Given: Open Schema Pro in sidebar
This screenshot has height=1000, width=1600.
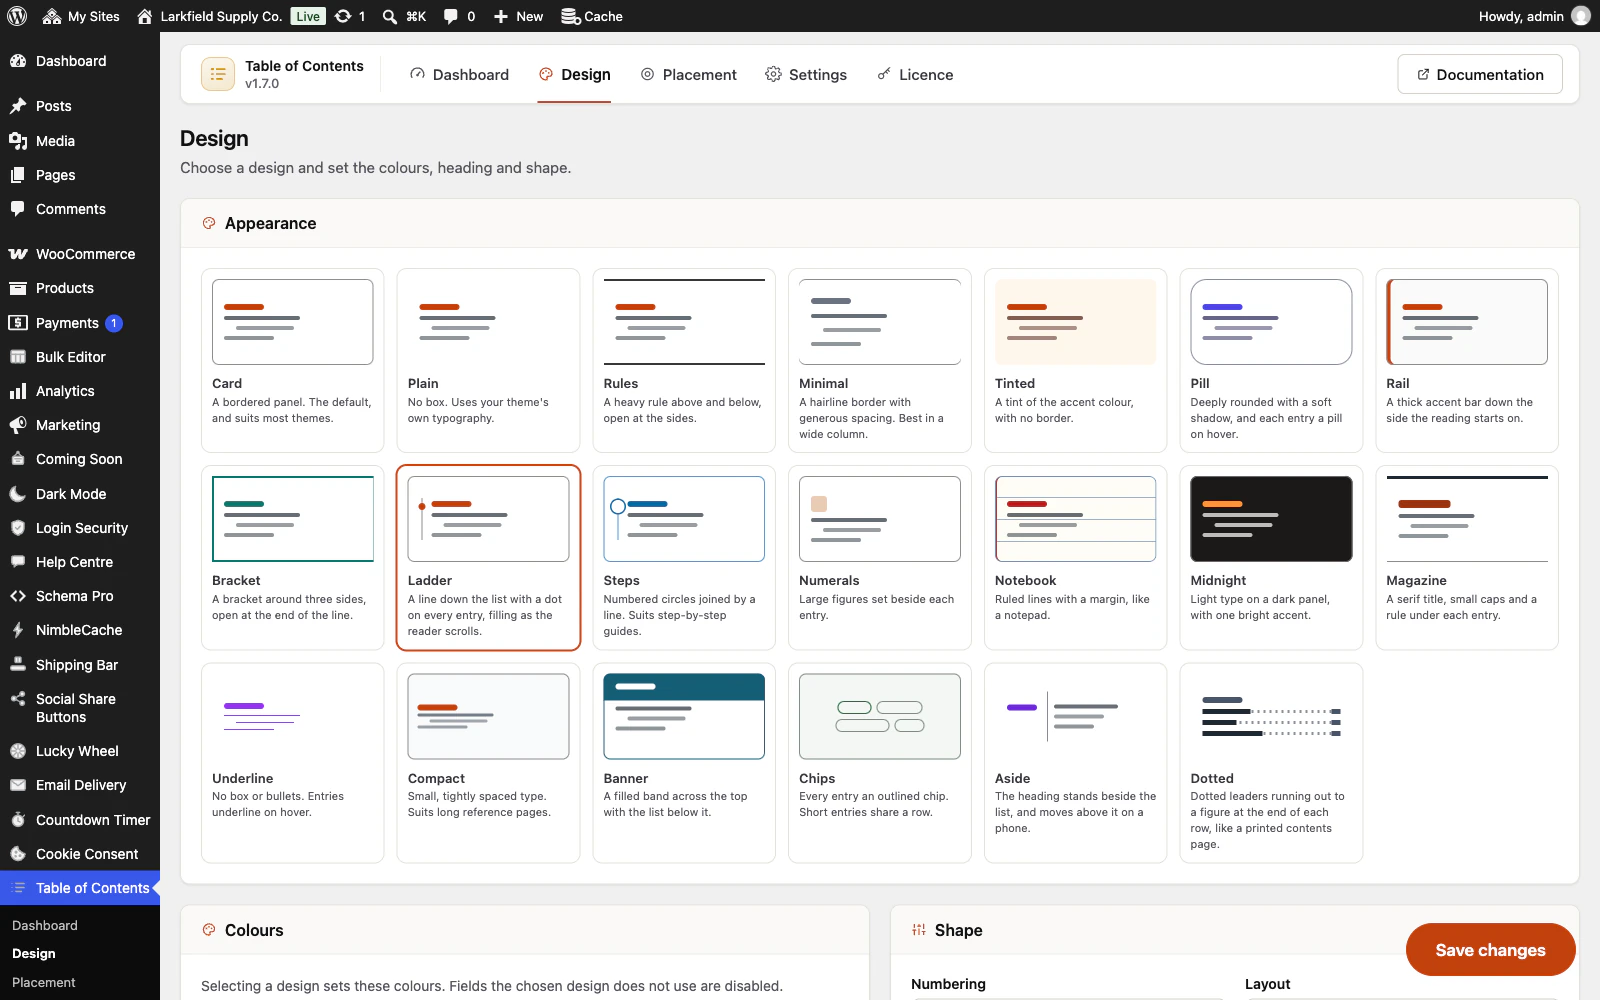Looking at the screenshot, I should coord(80,596).
